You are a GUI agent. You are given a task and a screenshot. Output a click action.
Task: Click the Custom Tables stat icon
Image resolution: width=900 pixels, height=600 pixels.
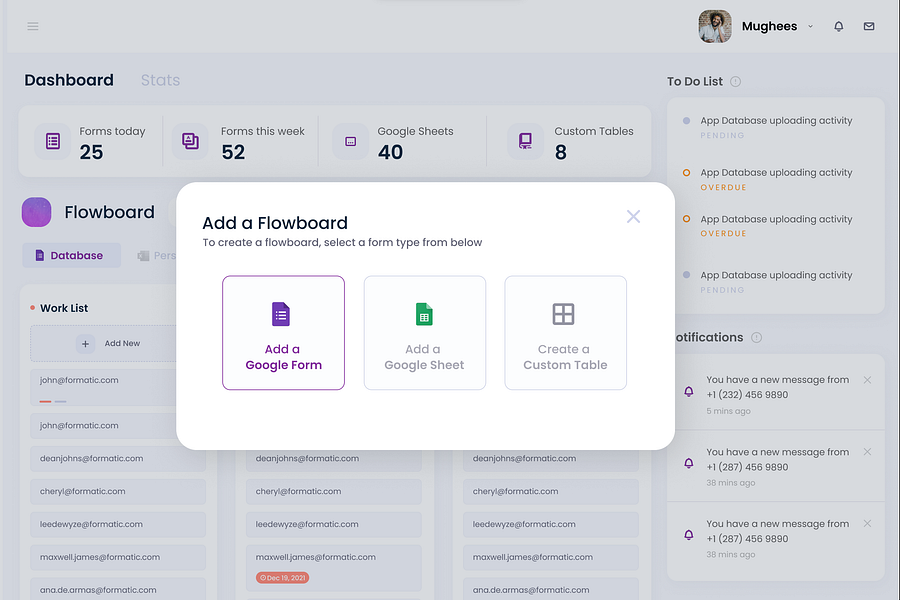click(x=525, y=141)
